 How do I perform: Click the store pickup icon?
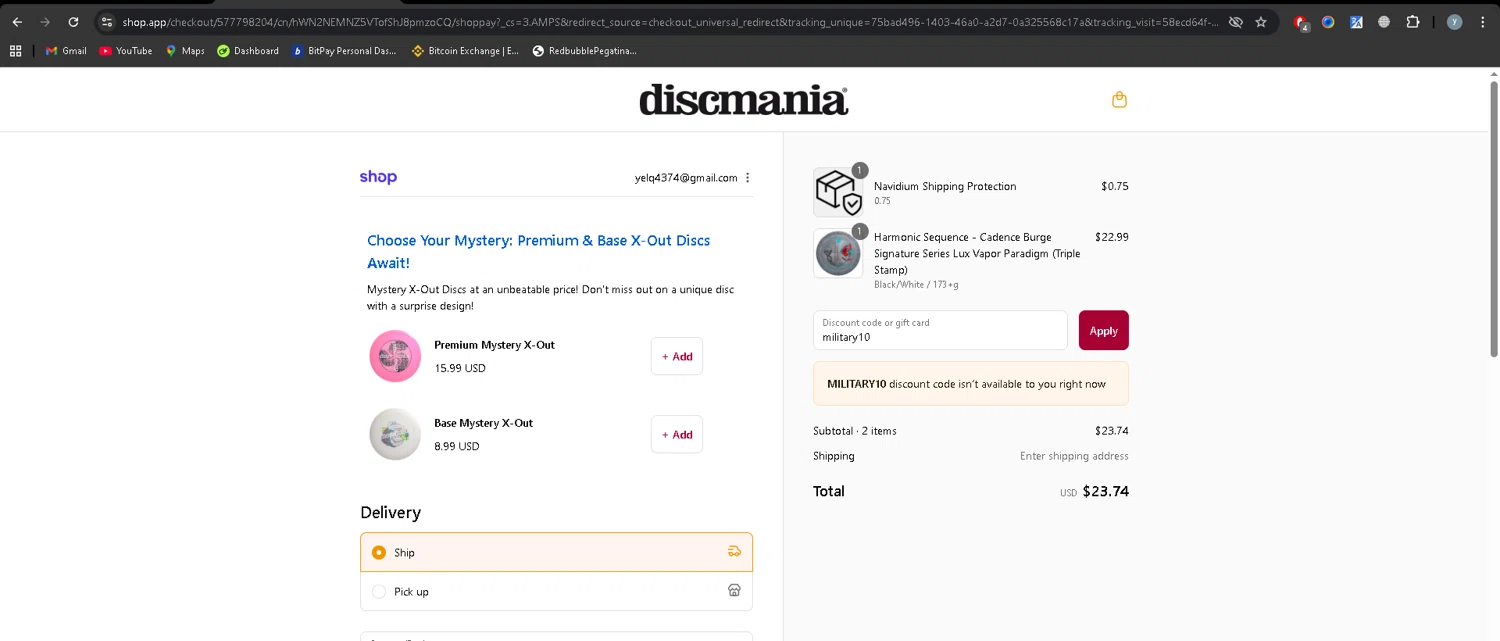734,590
